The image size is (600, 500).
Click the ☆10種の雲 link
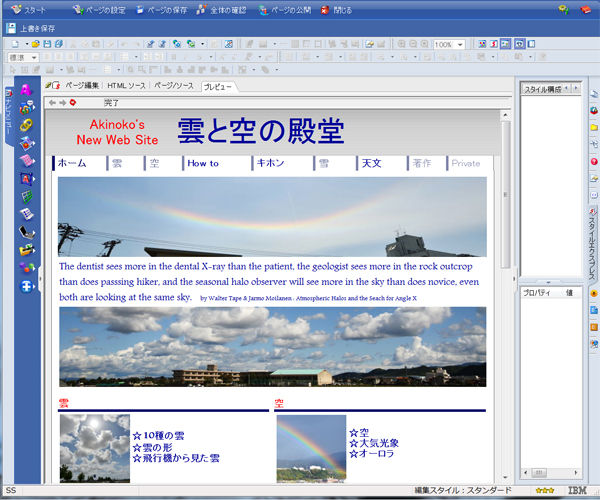click(x=158, y=436)
